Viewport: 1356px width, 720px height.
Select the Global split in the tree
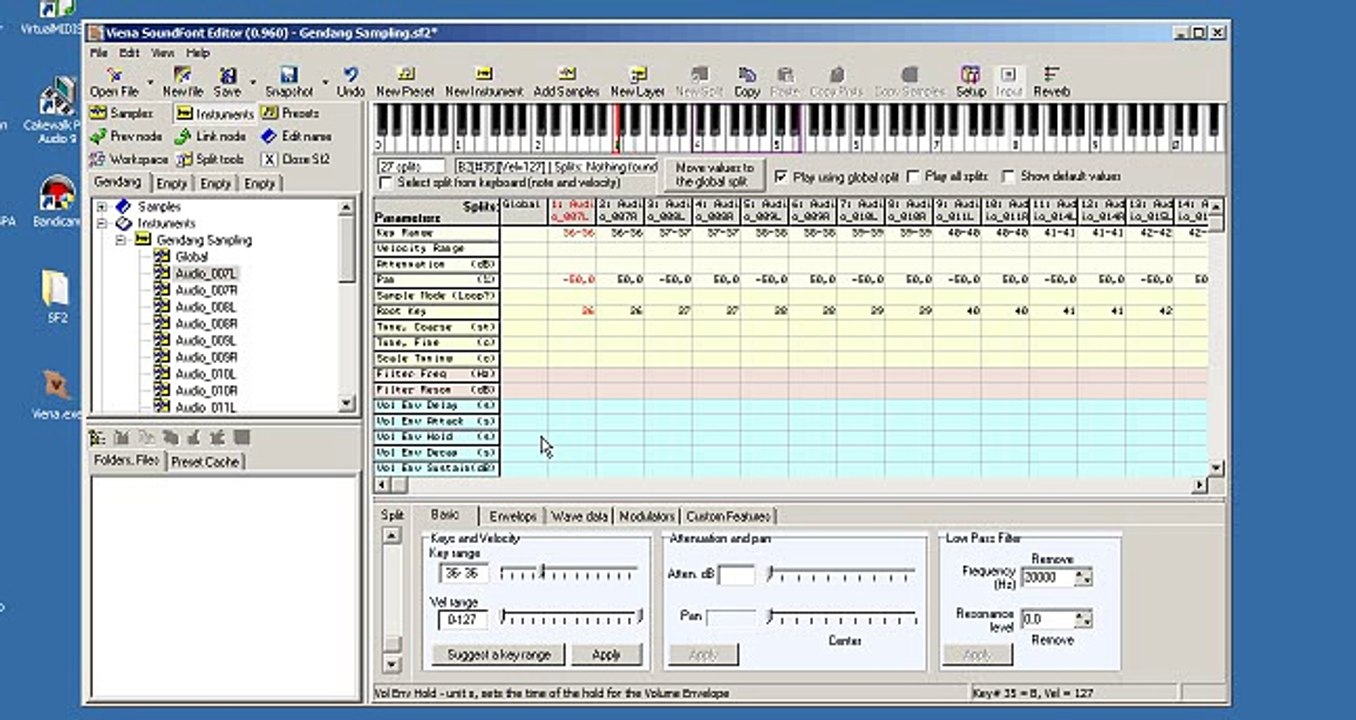[x=191, y=257]
